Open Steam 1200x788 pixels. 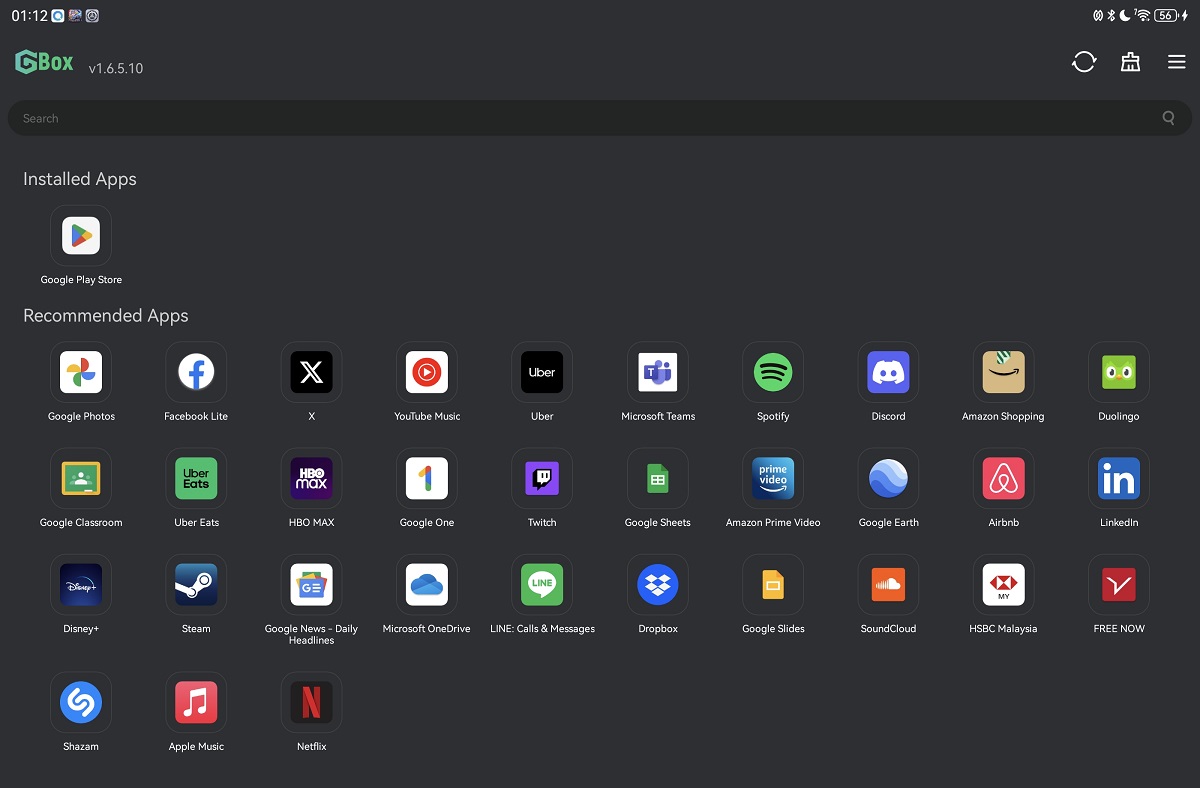point(196,584)
